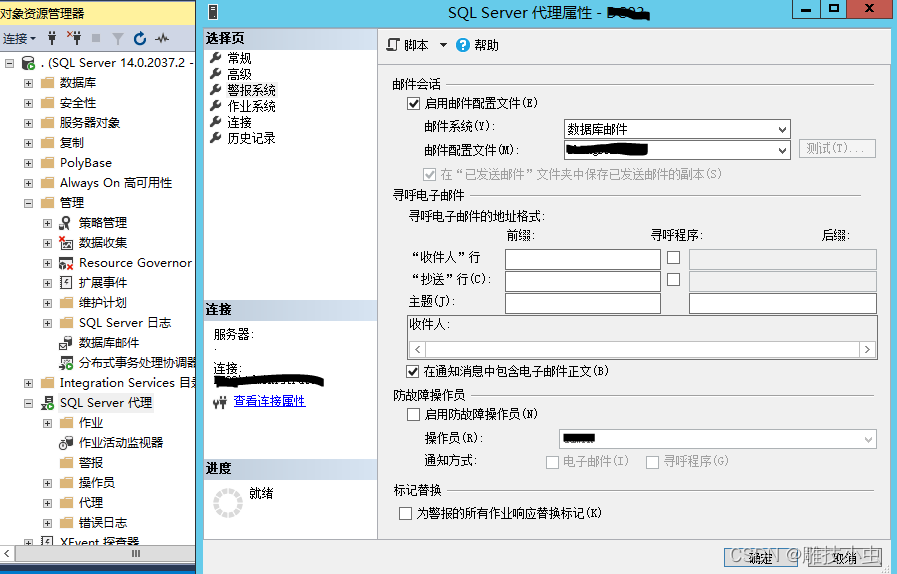Toggle 在通知消息中包含电子邮件正文 checkbox
This screenshot has height=574, width=897.
click(412, 371)
